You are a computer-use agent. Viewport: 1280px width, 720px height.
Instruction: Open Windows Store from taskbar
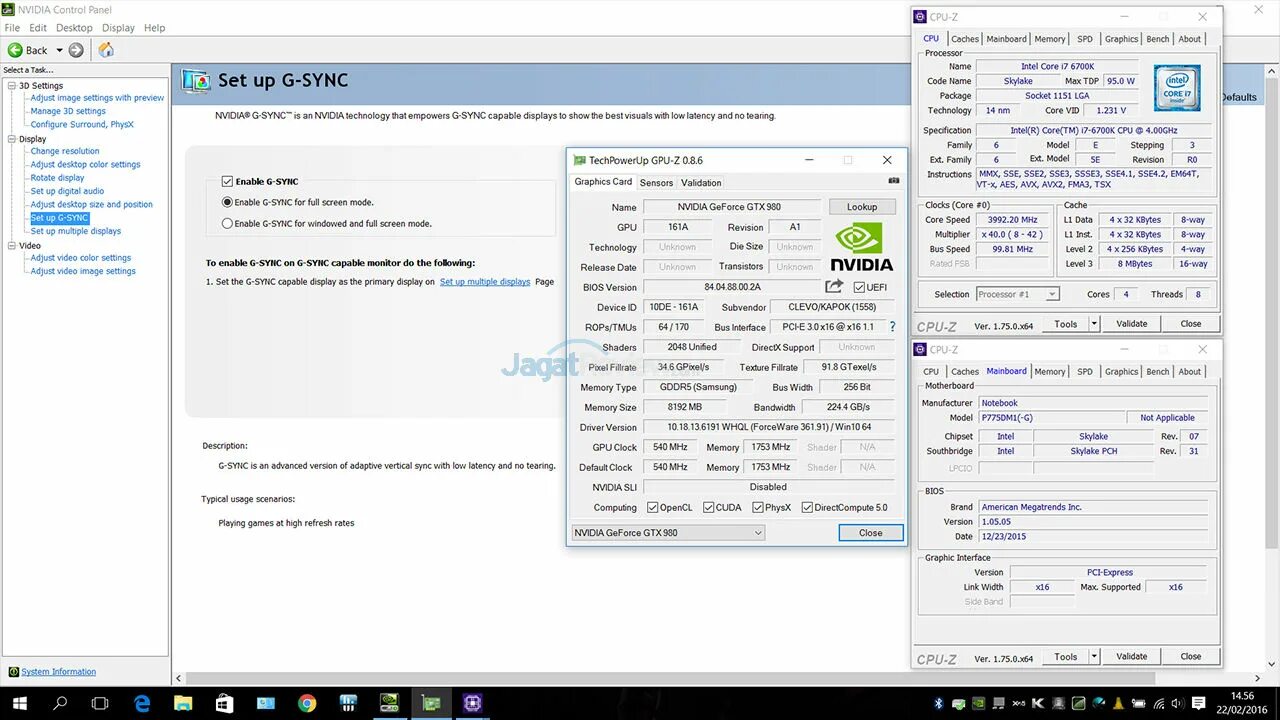[224, 703]
